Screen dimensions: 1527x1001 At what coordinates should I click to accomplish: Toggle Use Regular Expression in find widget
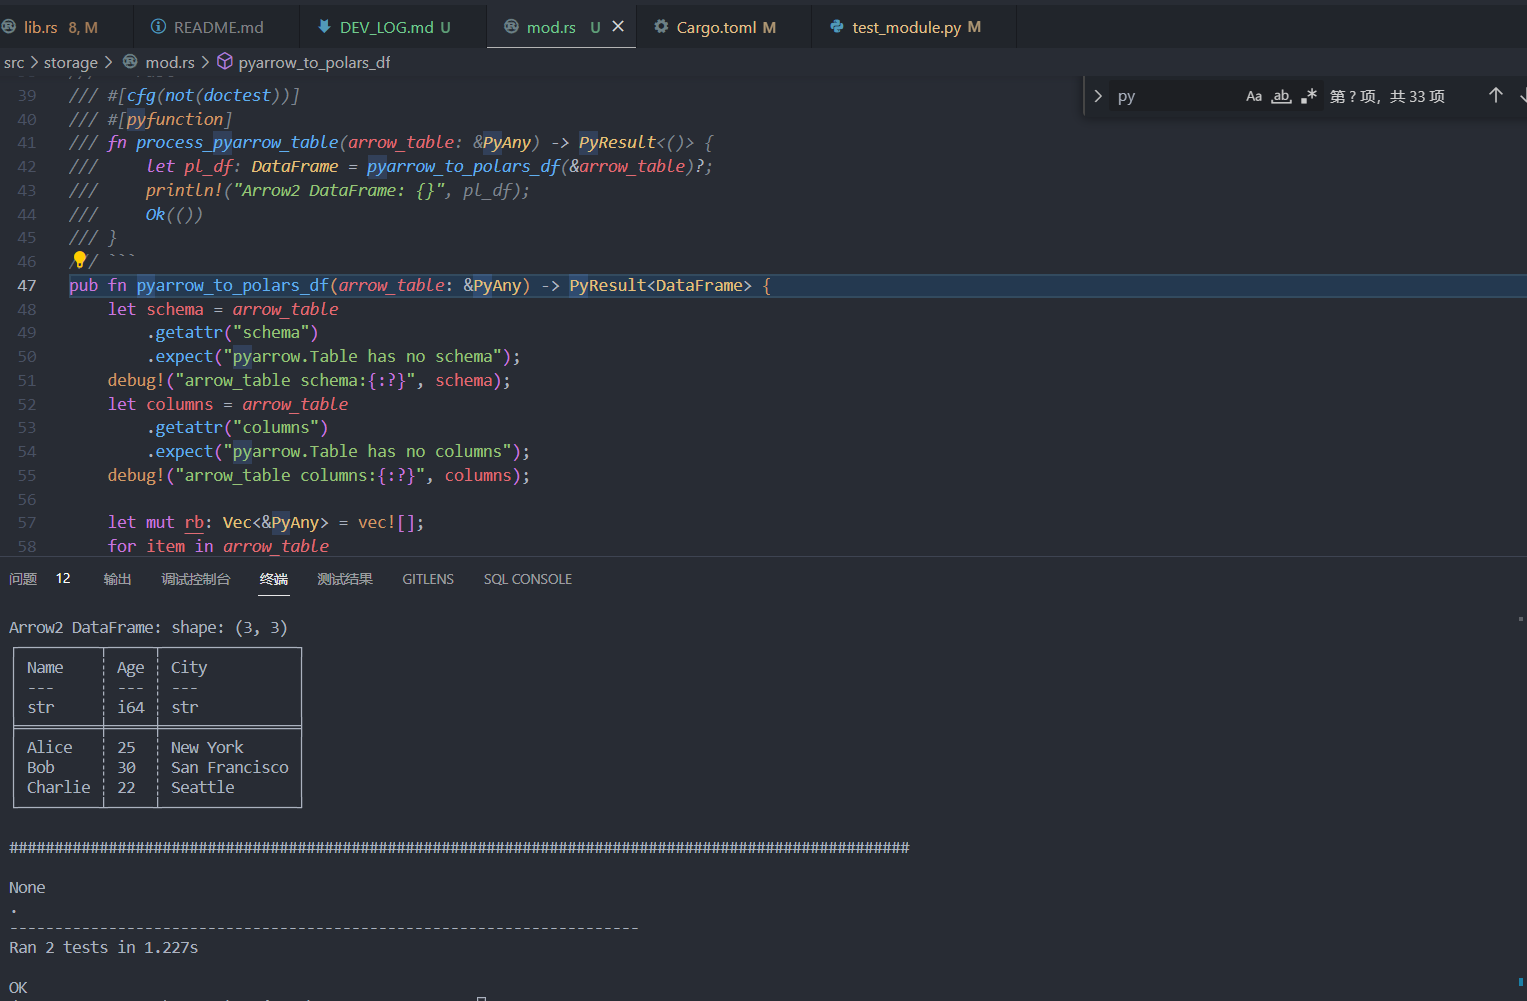1309,96
